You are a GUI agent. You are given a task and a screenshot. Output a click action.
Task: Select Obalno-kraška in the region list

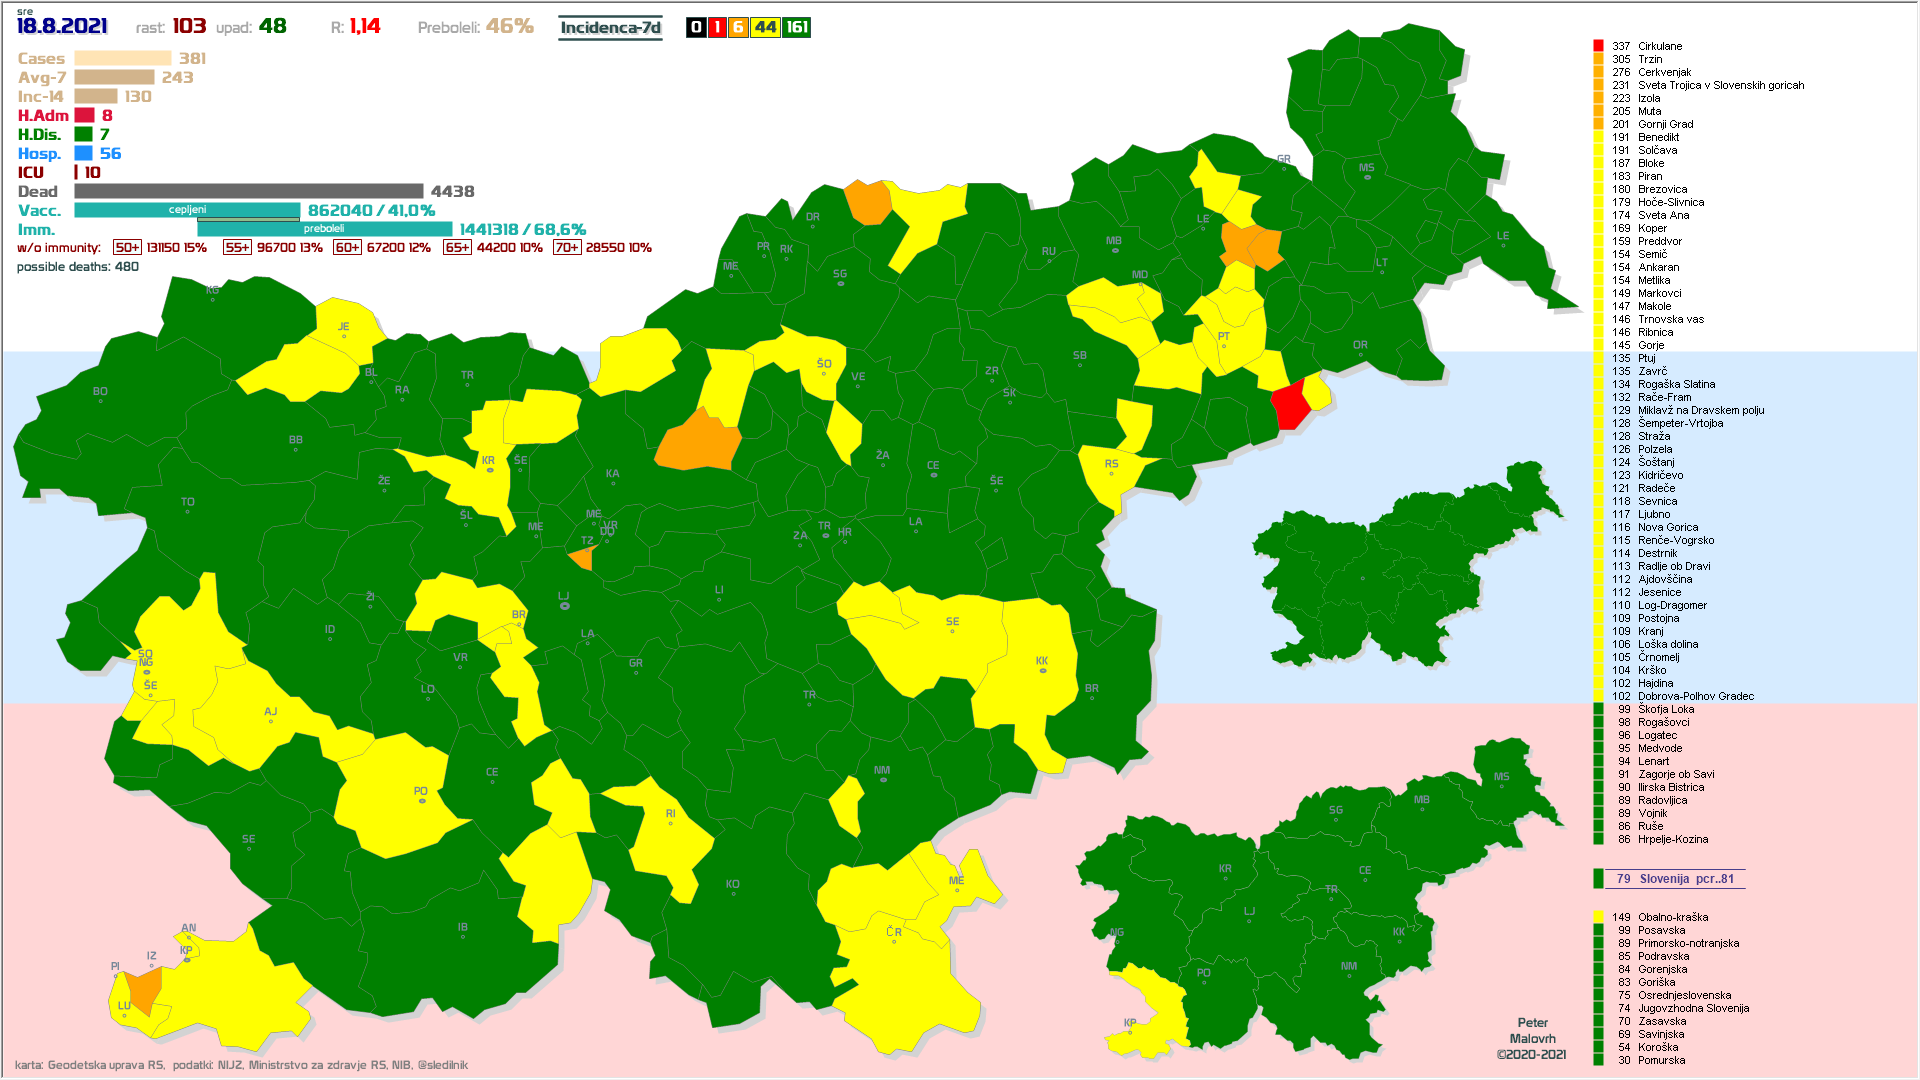pos(1672,917)
